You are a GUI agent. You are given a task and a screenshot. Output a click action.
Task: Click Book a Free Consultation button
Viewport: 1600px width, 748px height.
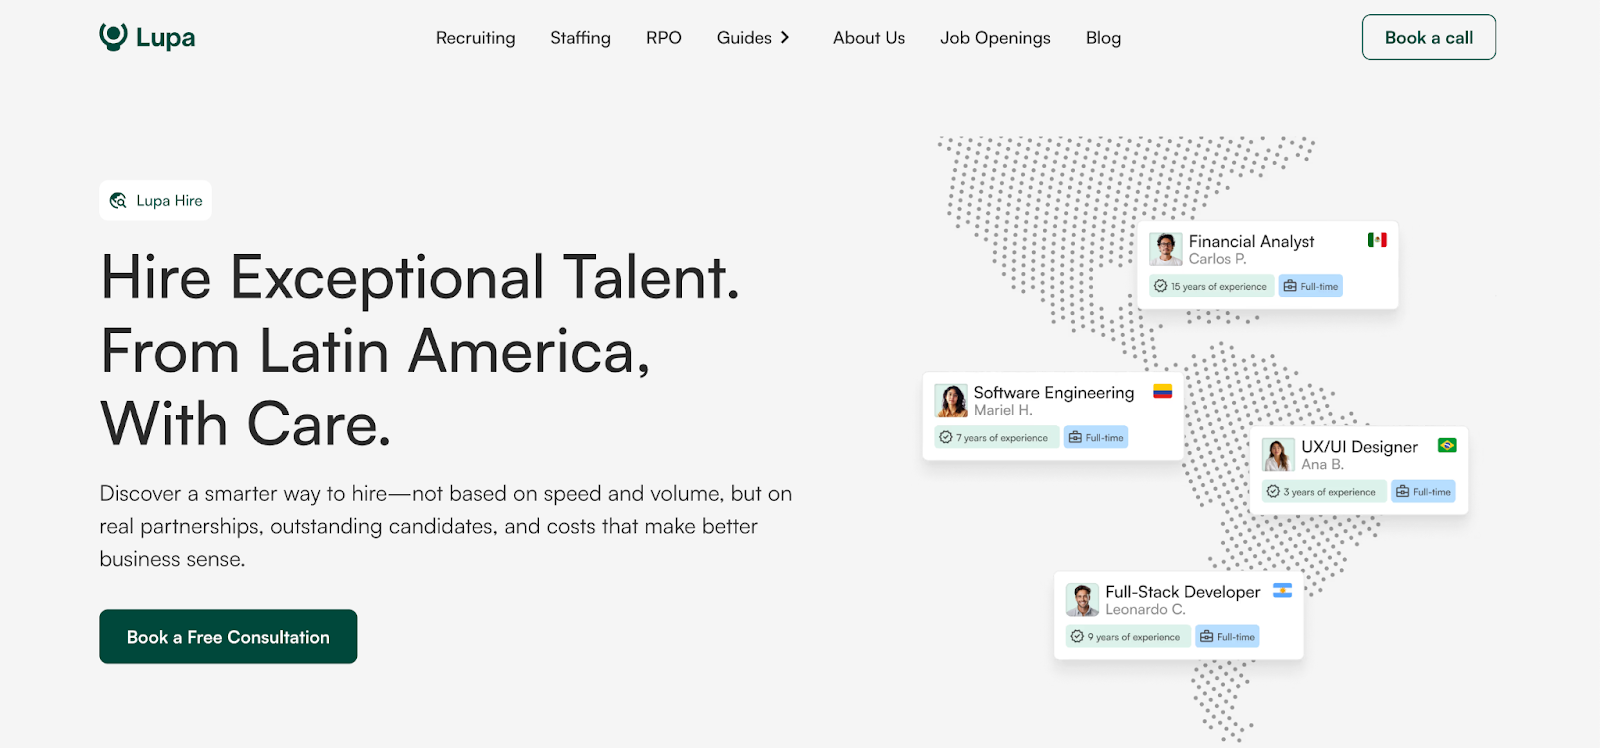pyautogui.click(x=228, y=636)
